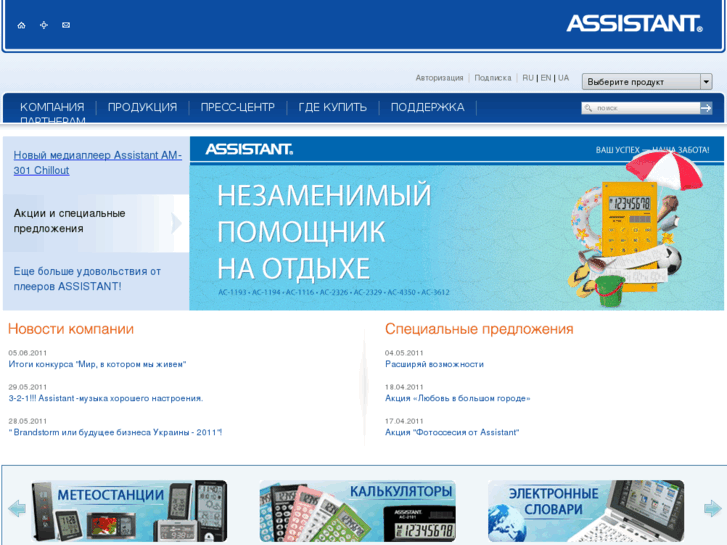Open news '3-2-1!!! Assistant -музыка хорошего настроения.'
Viewport: 727px width, 545px height.
click(x=106, y=398)
